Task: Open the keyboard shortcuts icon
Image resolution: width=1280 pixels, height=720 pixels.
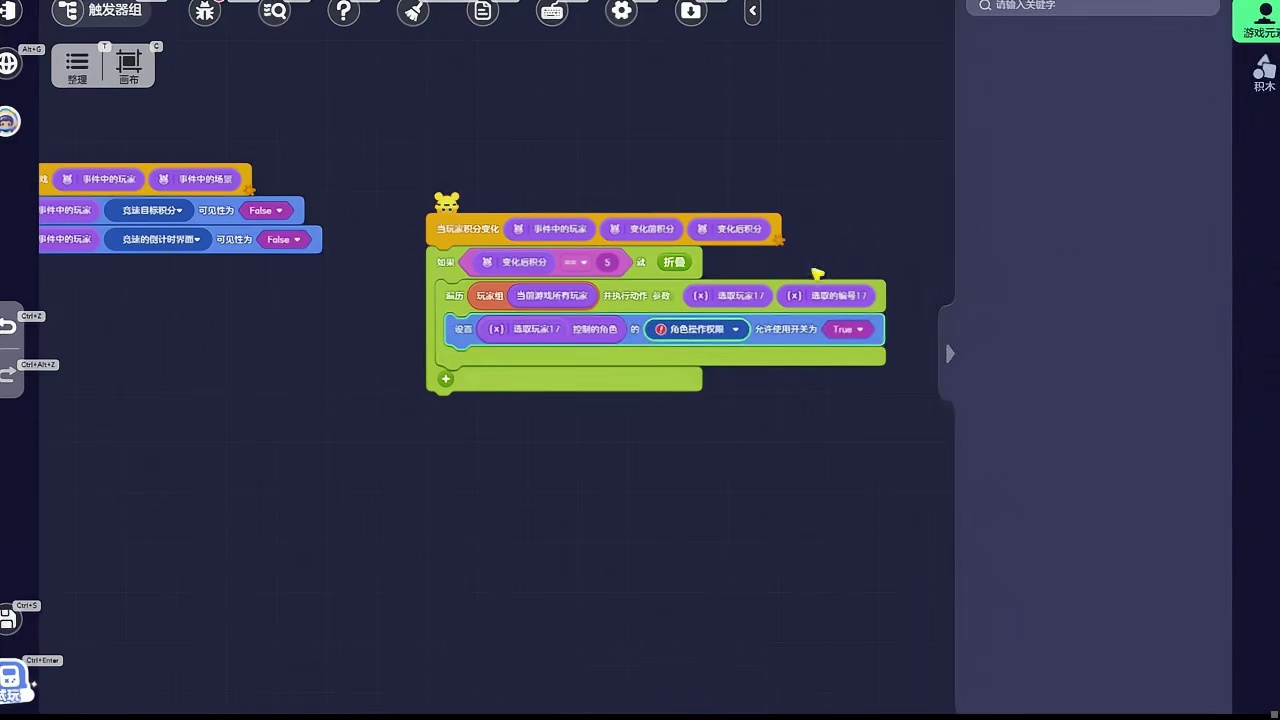Action: click(552, 11)
